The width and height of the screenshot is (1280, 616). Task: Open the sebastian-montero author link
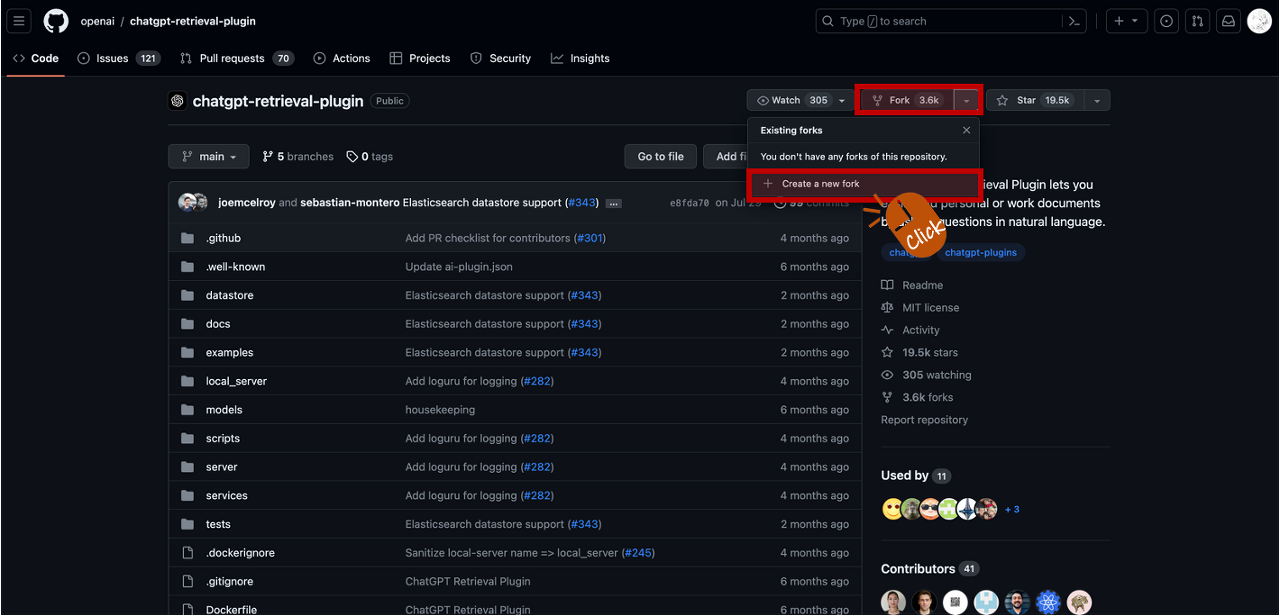pos(349,202)
